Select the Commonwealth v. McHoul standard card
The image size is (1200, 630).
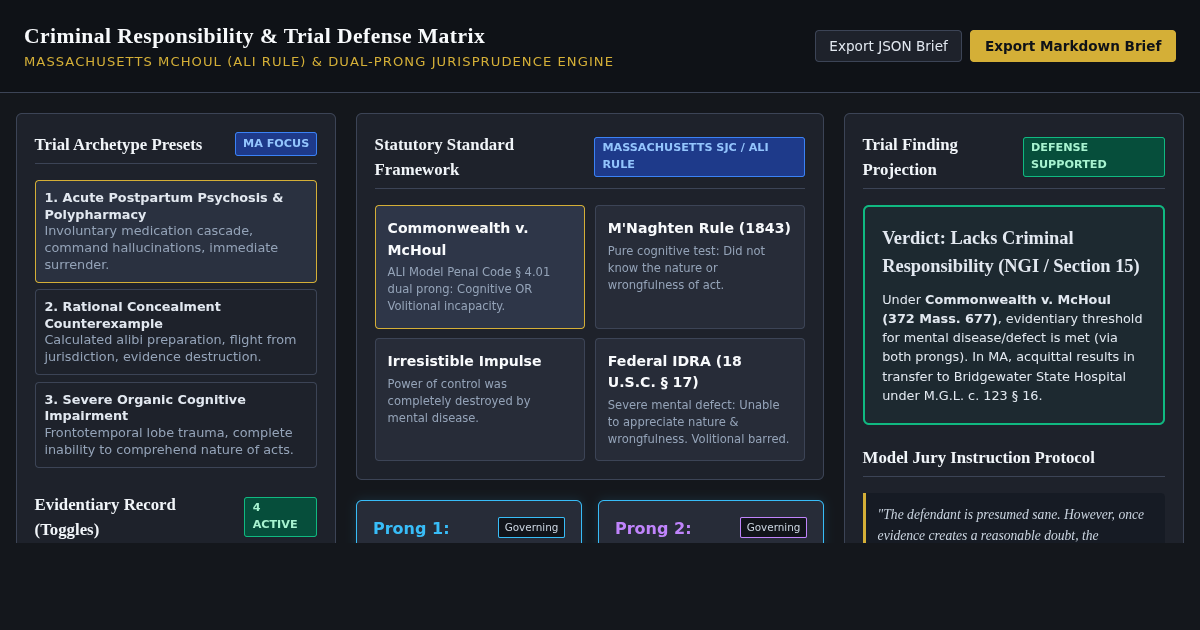(x=480, y=267)
